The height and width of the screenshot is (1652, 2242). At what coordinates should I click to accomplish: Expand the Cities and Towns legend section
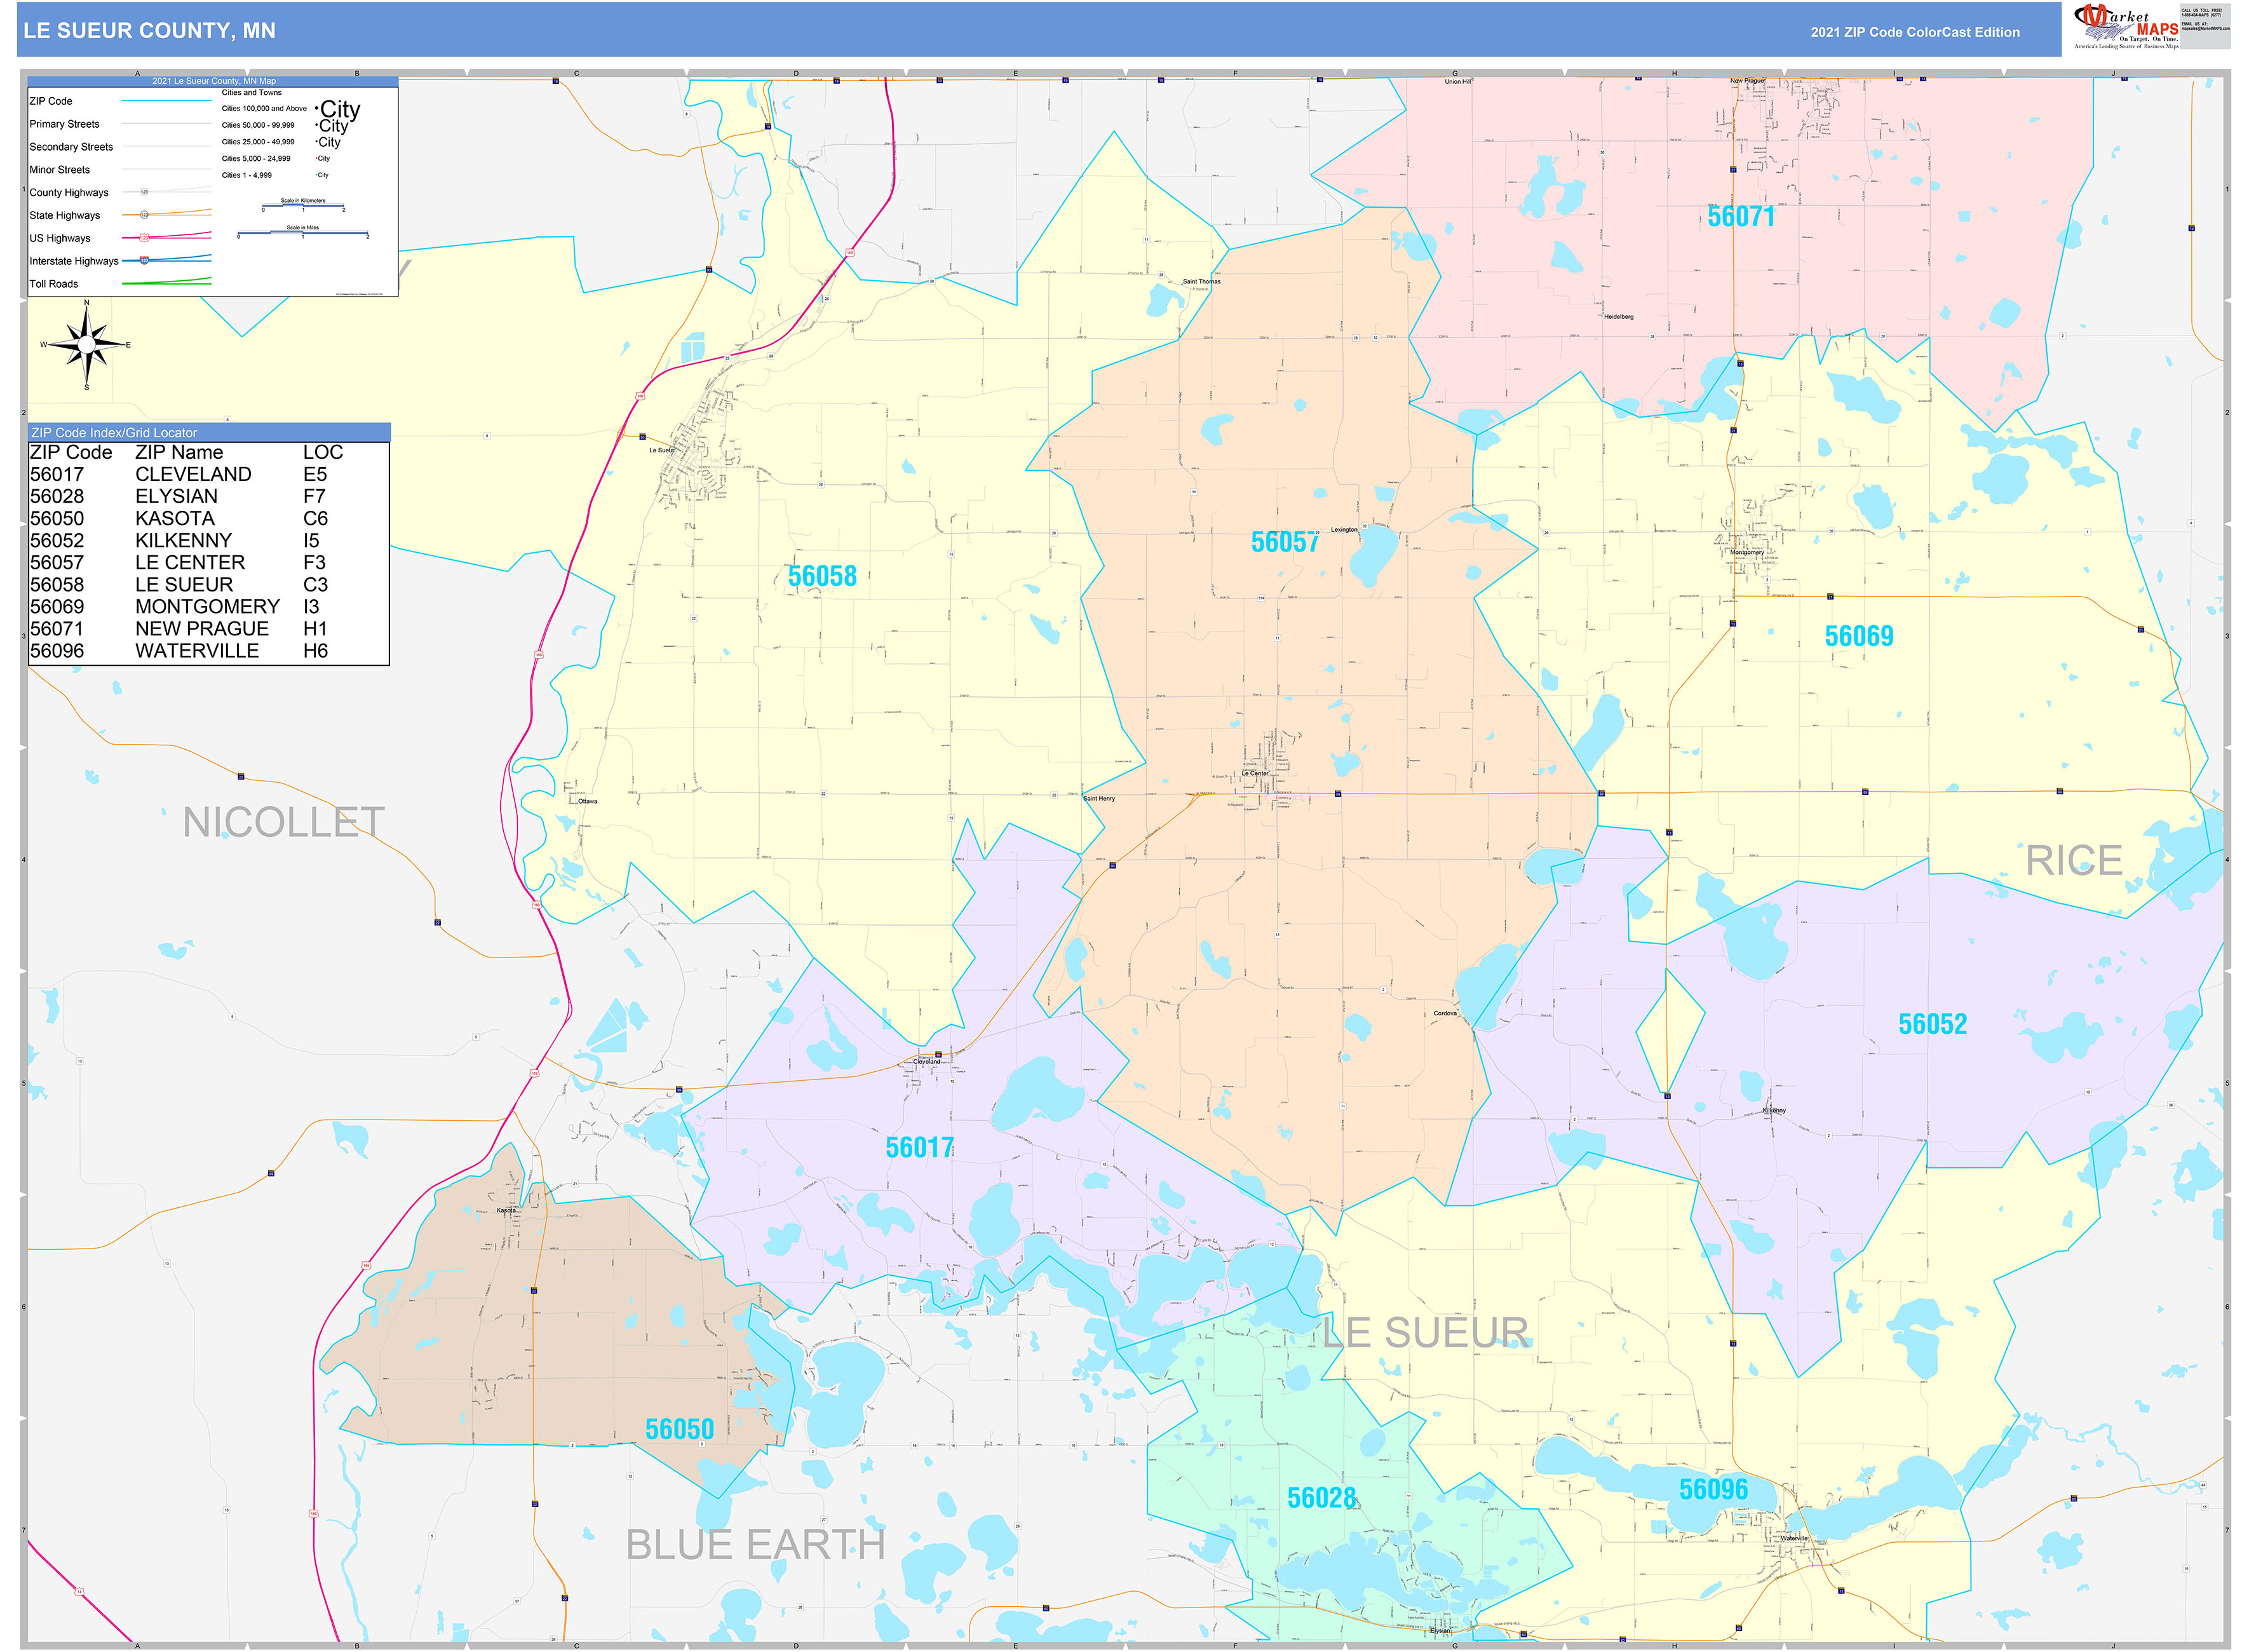[252, 93]
